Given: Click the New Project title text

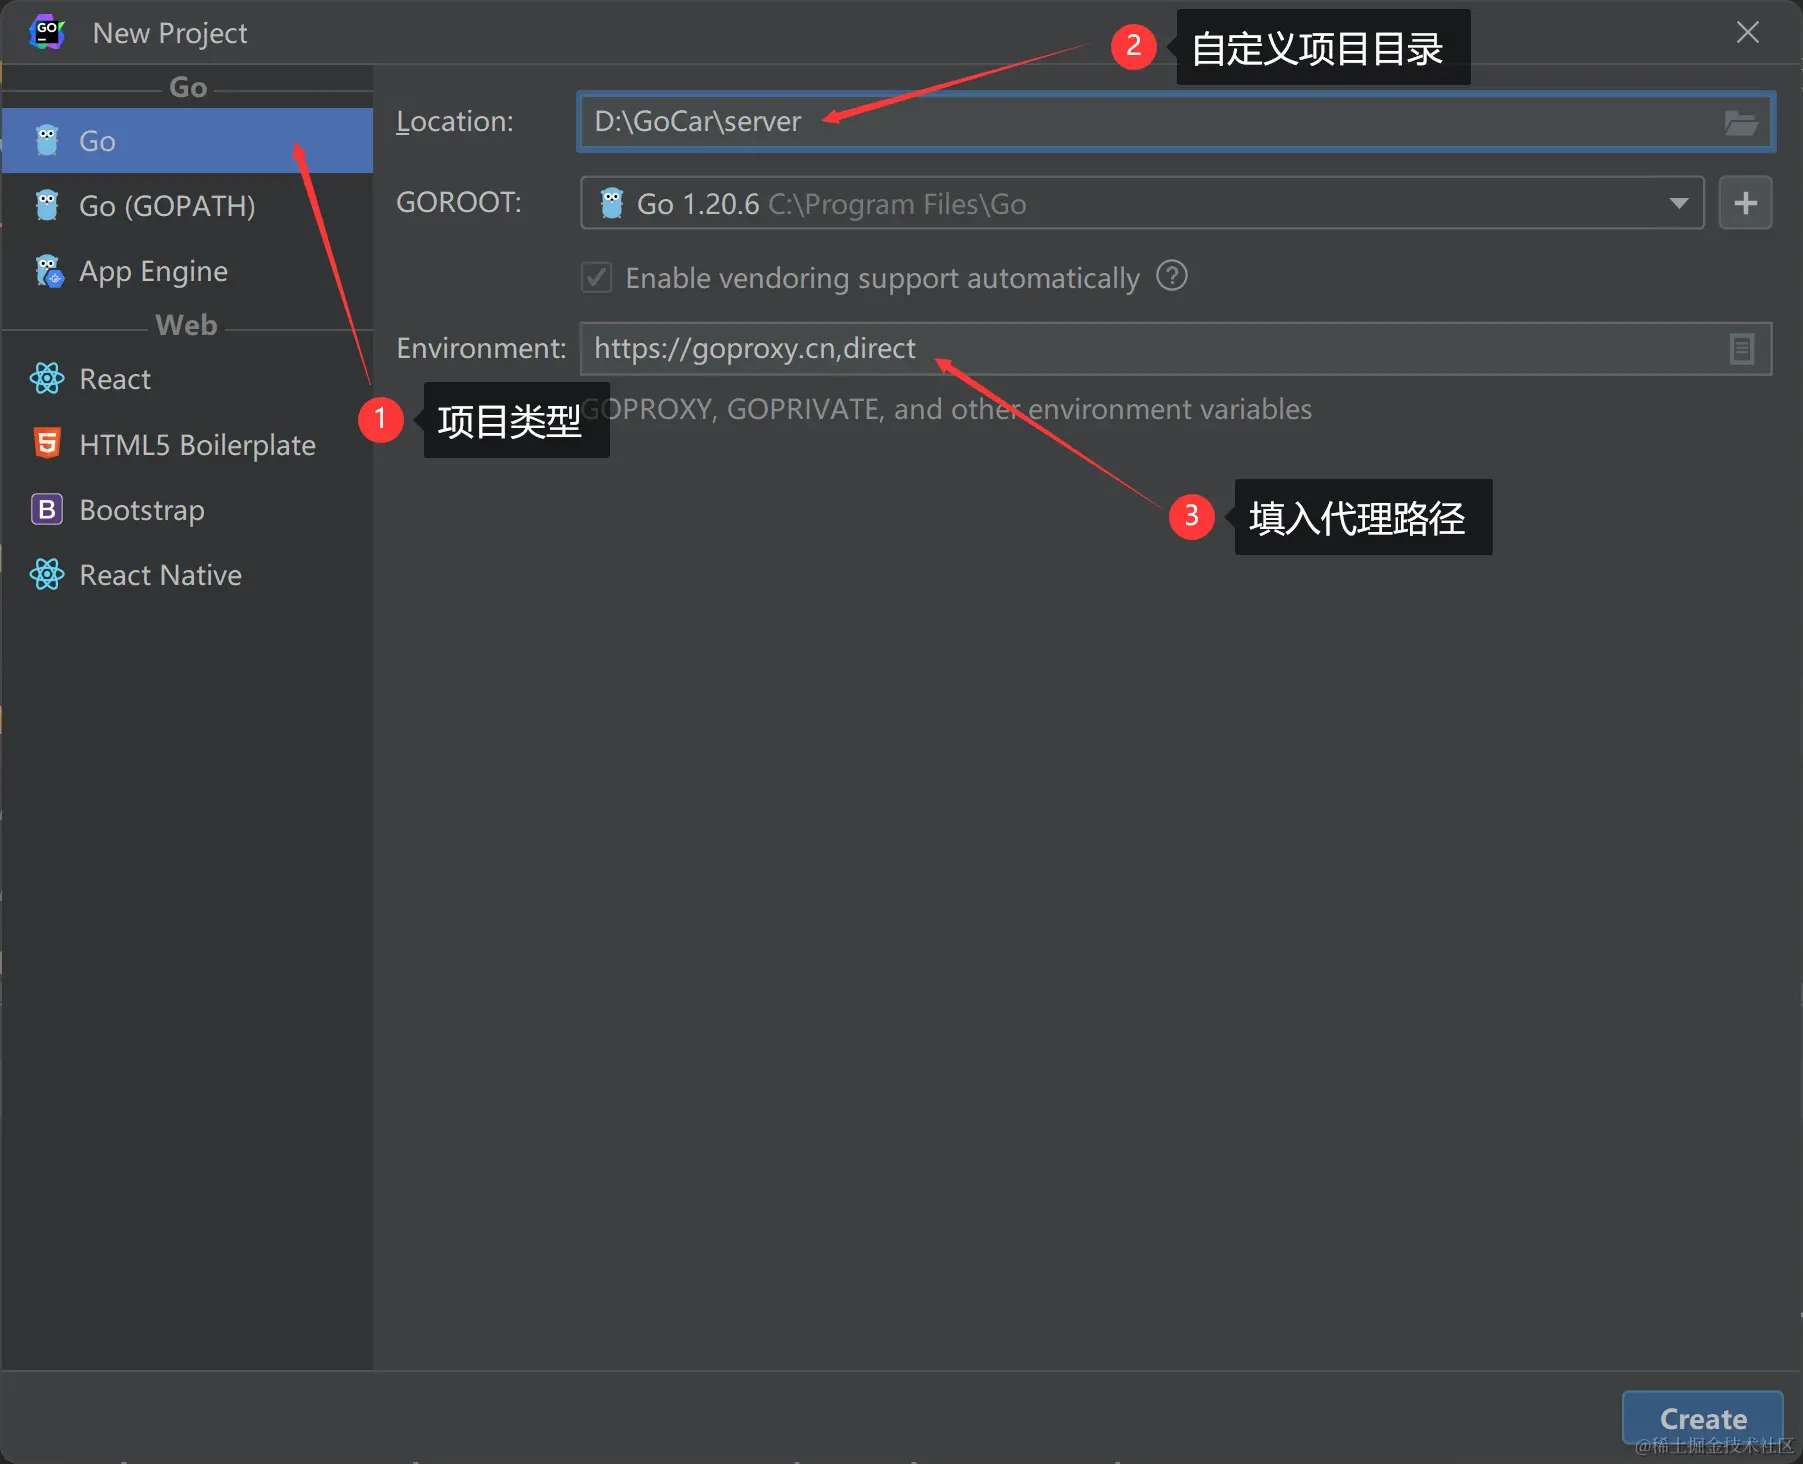Looking at the screenshot, I should point(170,33).
